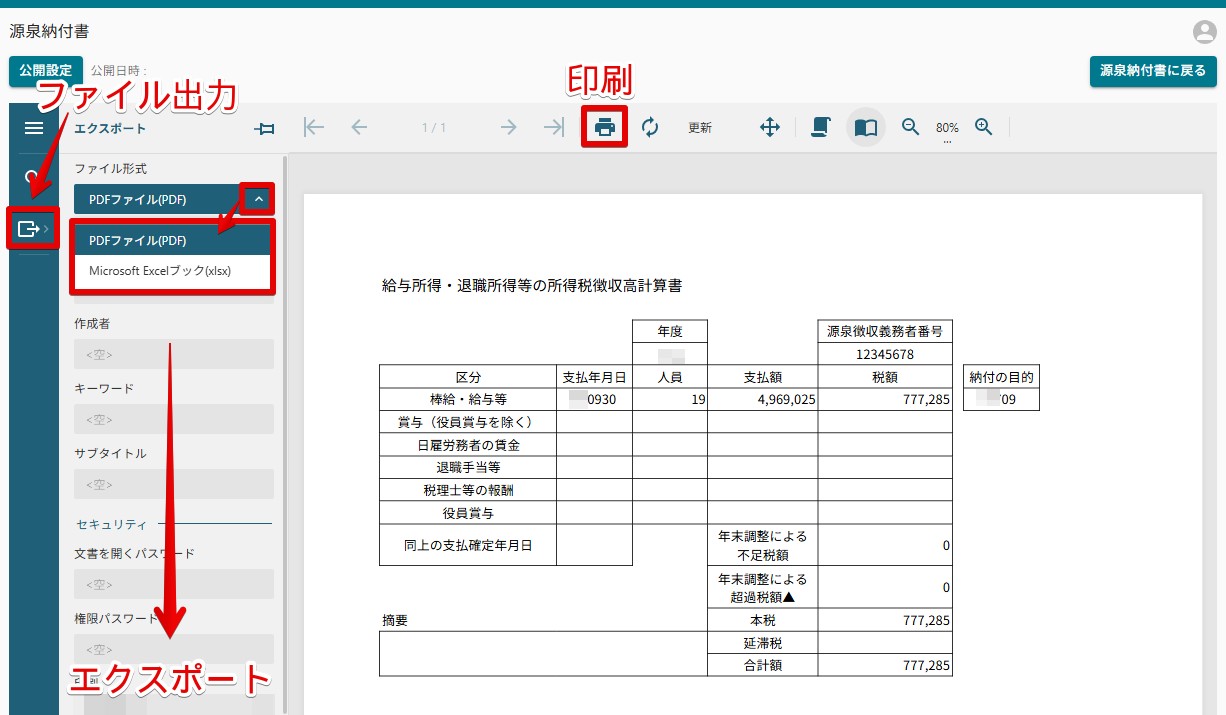This screenshot has height=715, width=1226.
Task: Click the 更新 label in the toolbar
Action: [x=700, y=128]
